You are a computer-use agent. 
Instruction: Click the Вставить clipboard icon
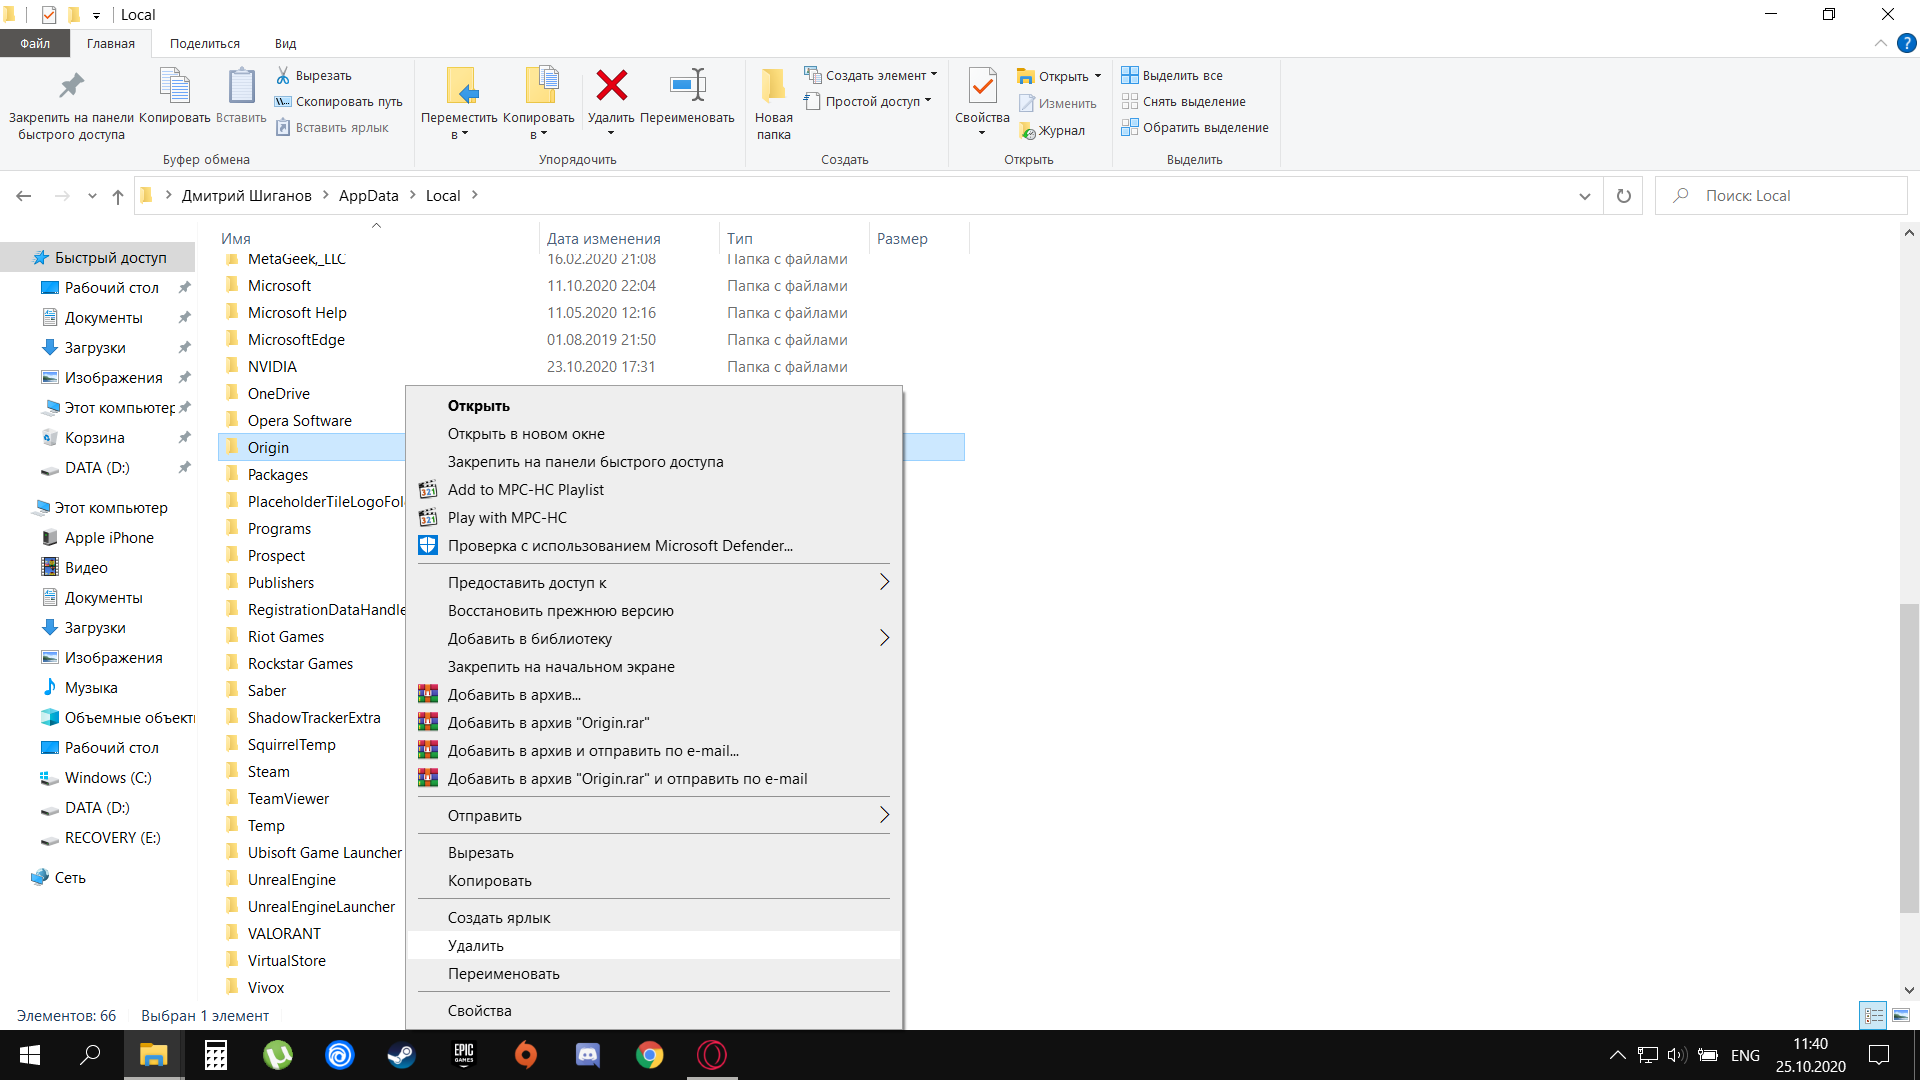click(x=241, y=86)
